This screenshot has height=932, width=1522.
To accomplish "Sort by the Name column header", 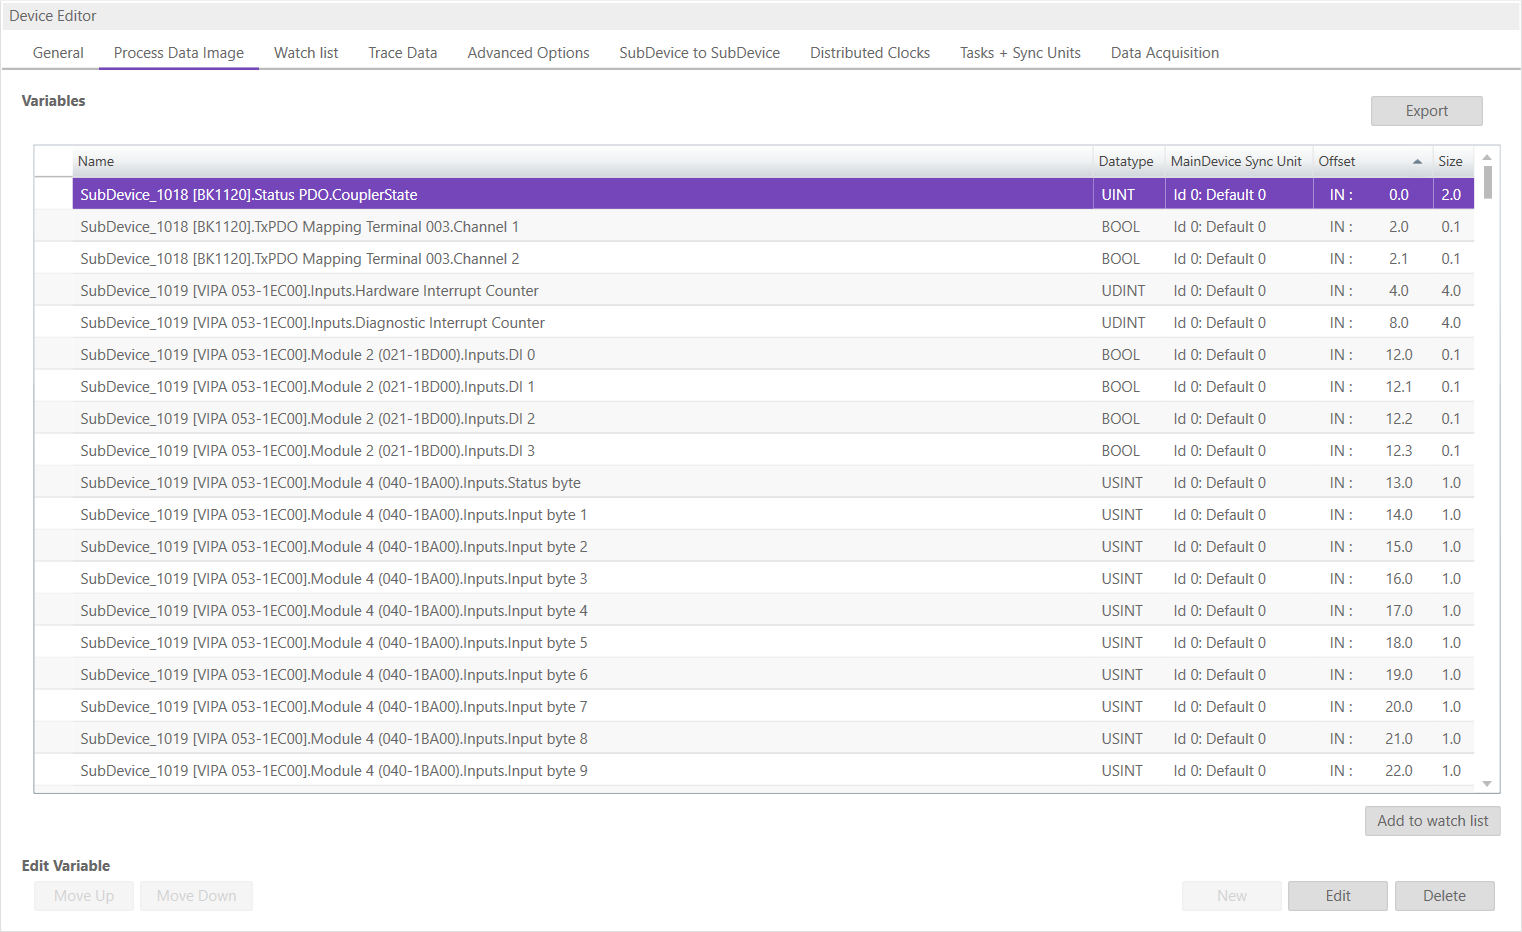I will tap(96, 162).
